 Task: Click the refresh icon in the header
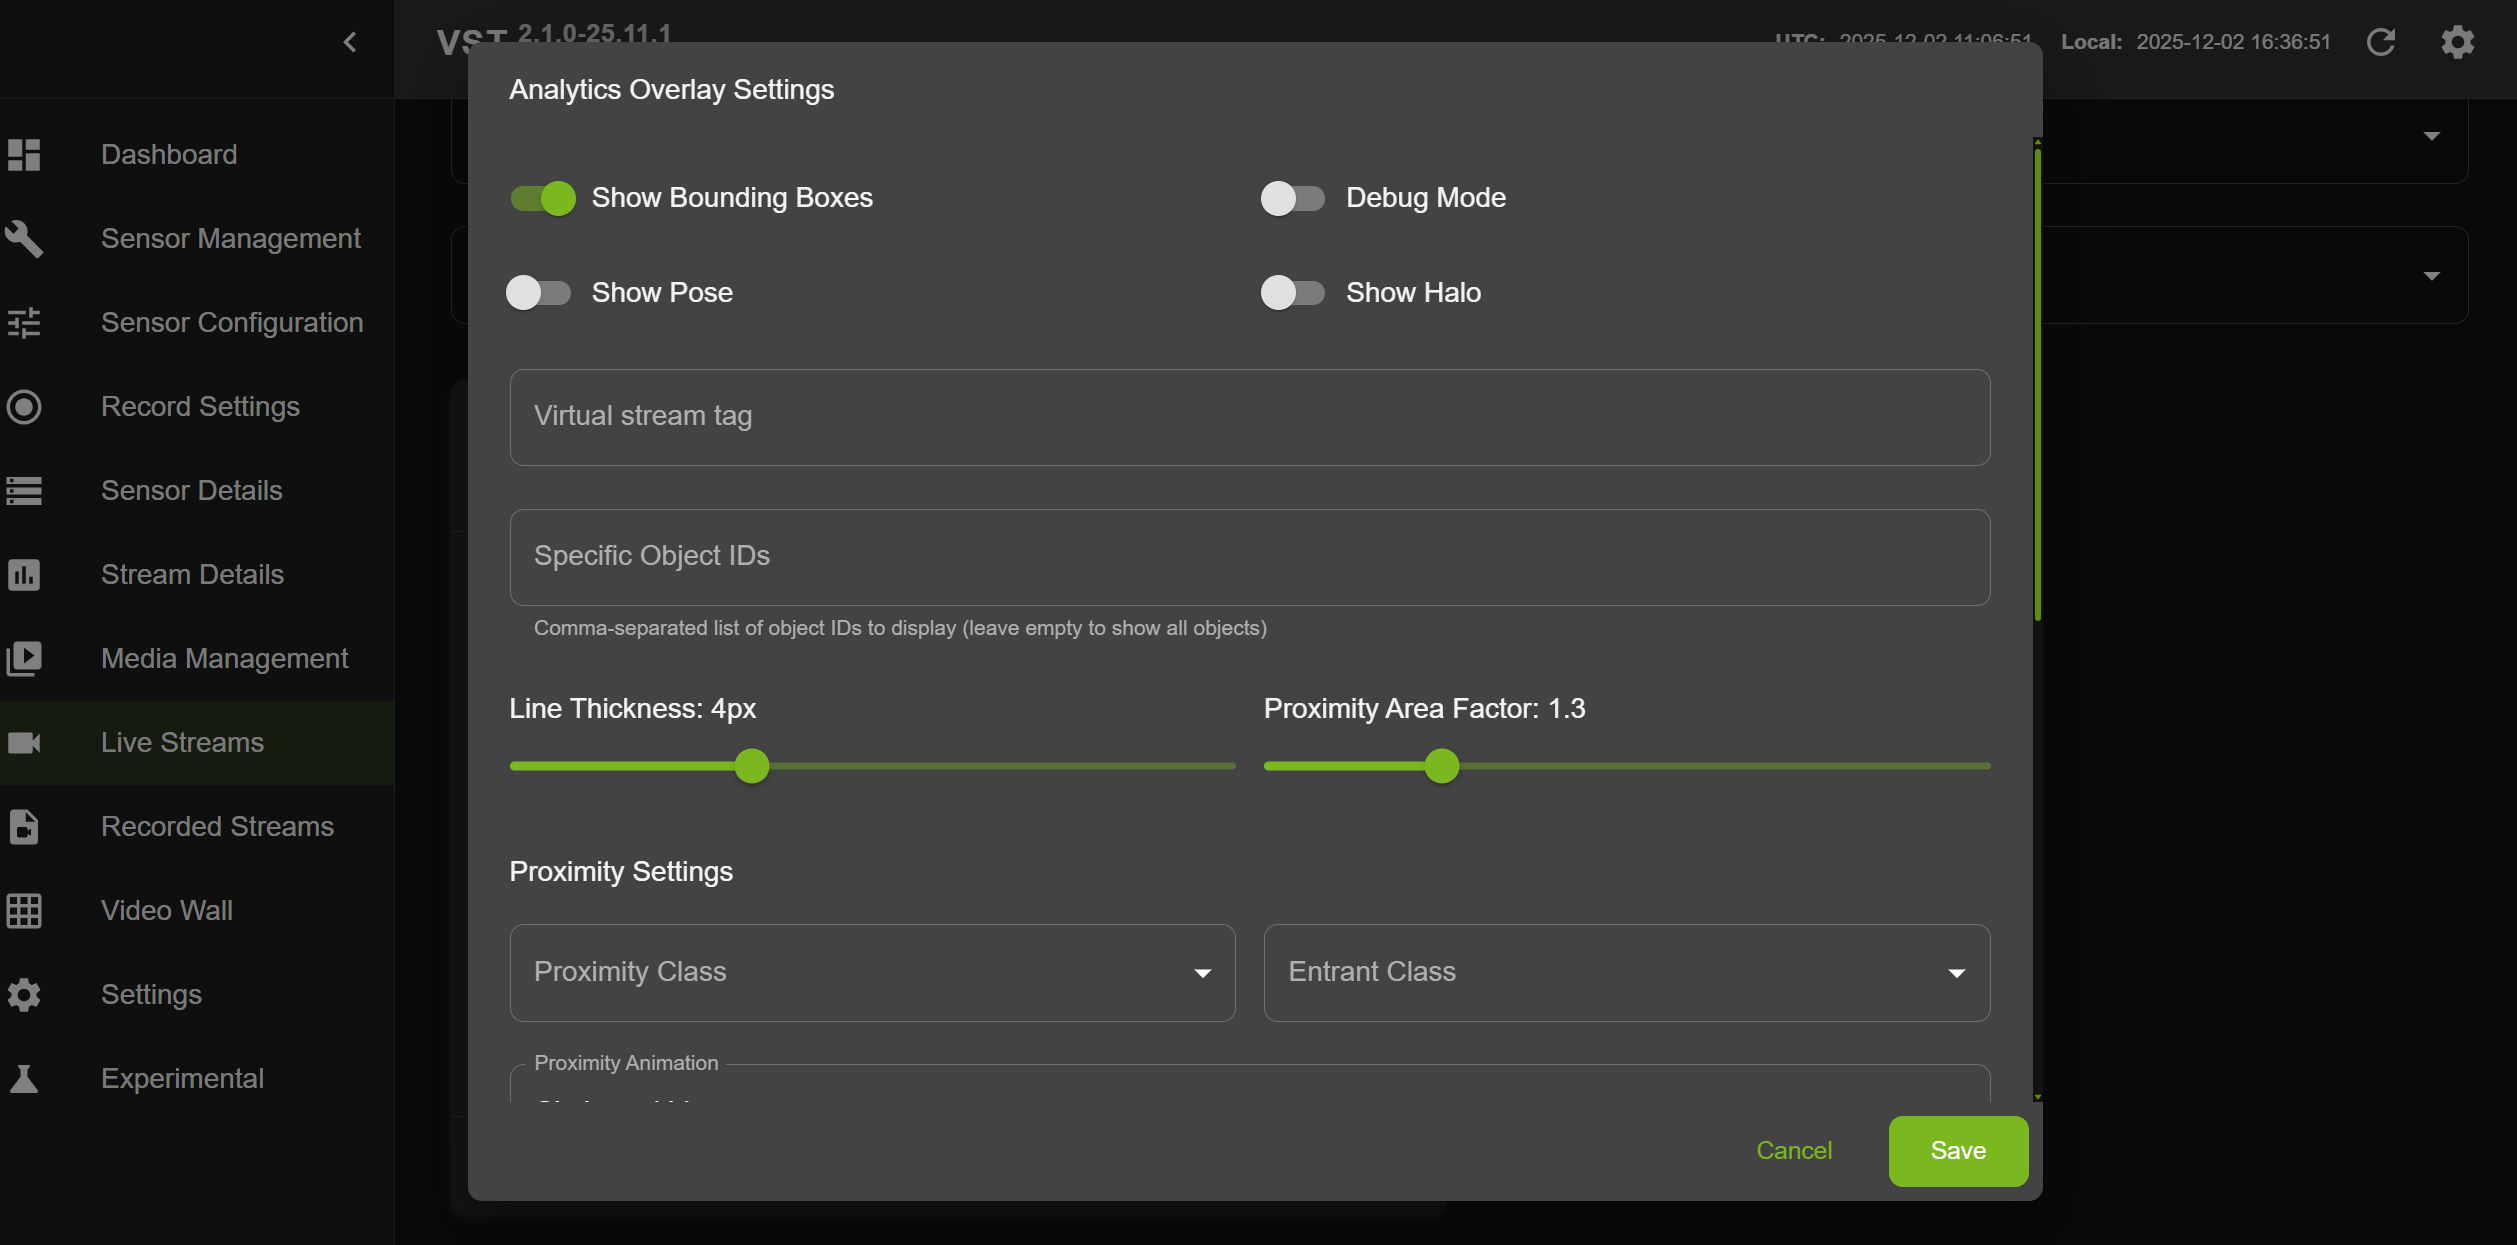coord(2383,42)
